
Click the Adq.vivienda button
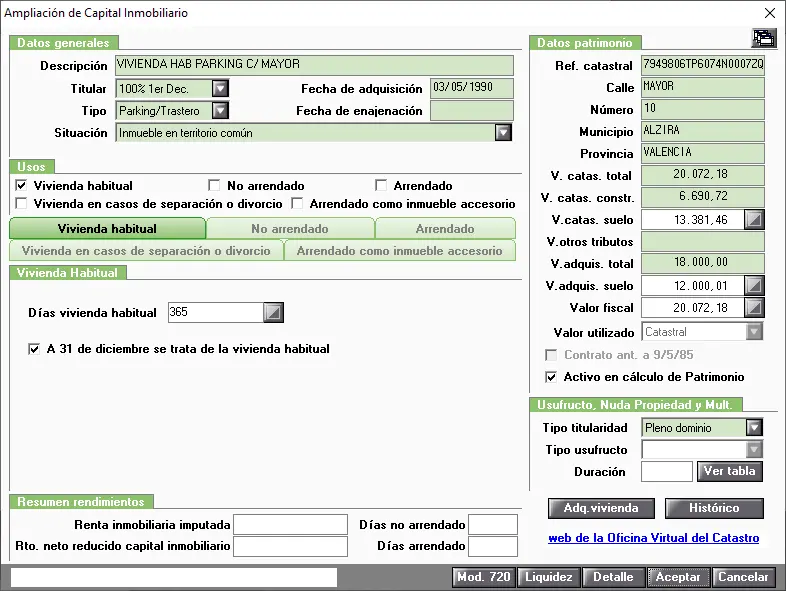pyautogui.click(x=601, y=508)
